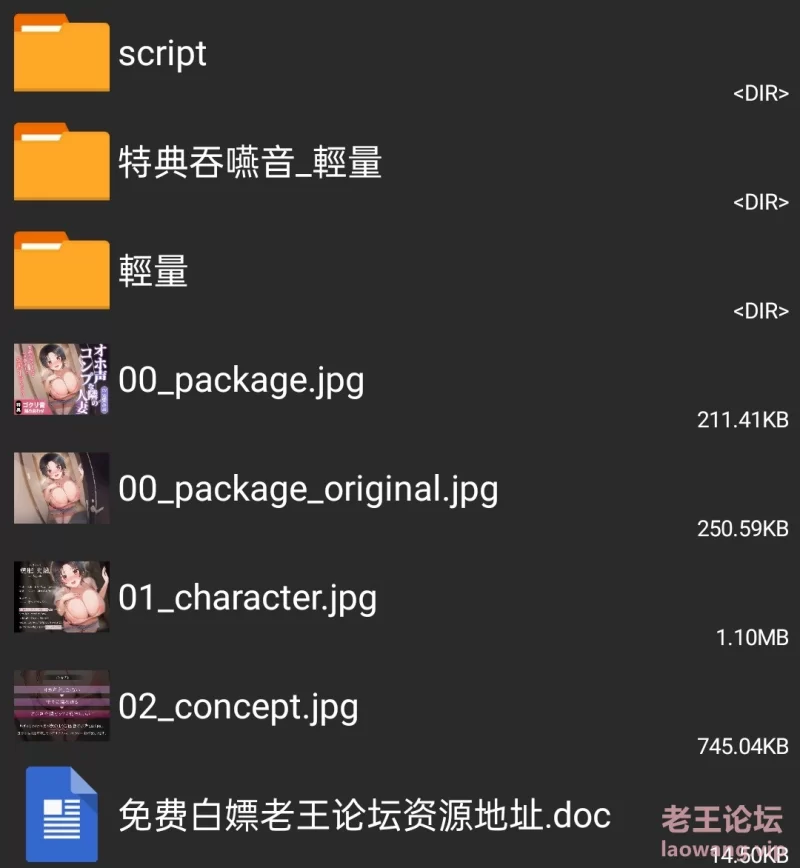
Task: Open the 輕量 folder icon
Action: [61, 270]
